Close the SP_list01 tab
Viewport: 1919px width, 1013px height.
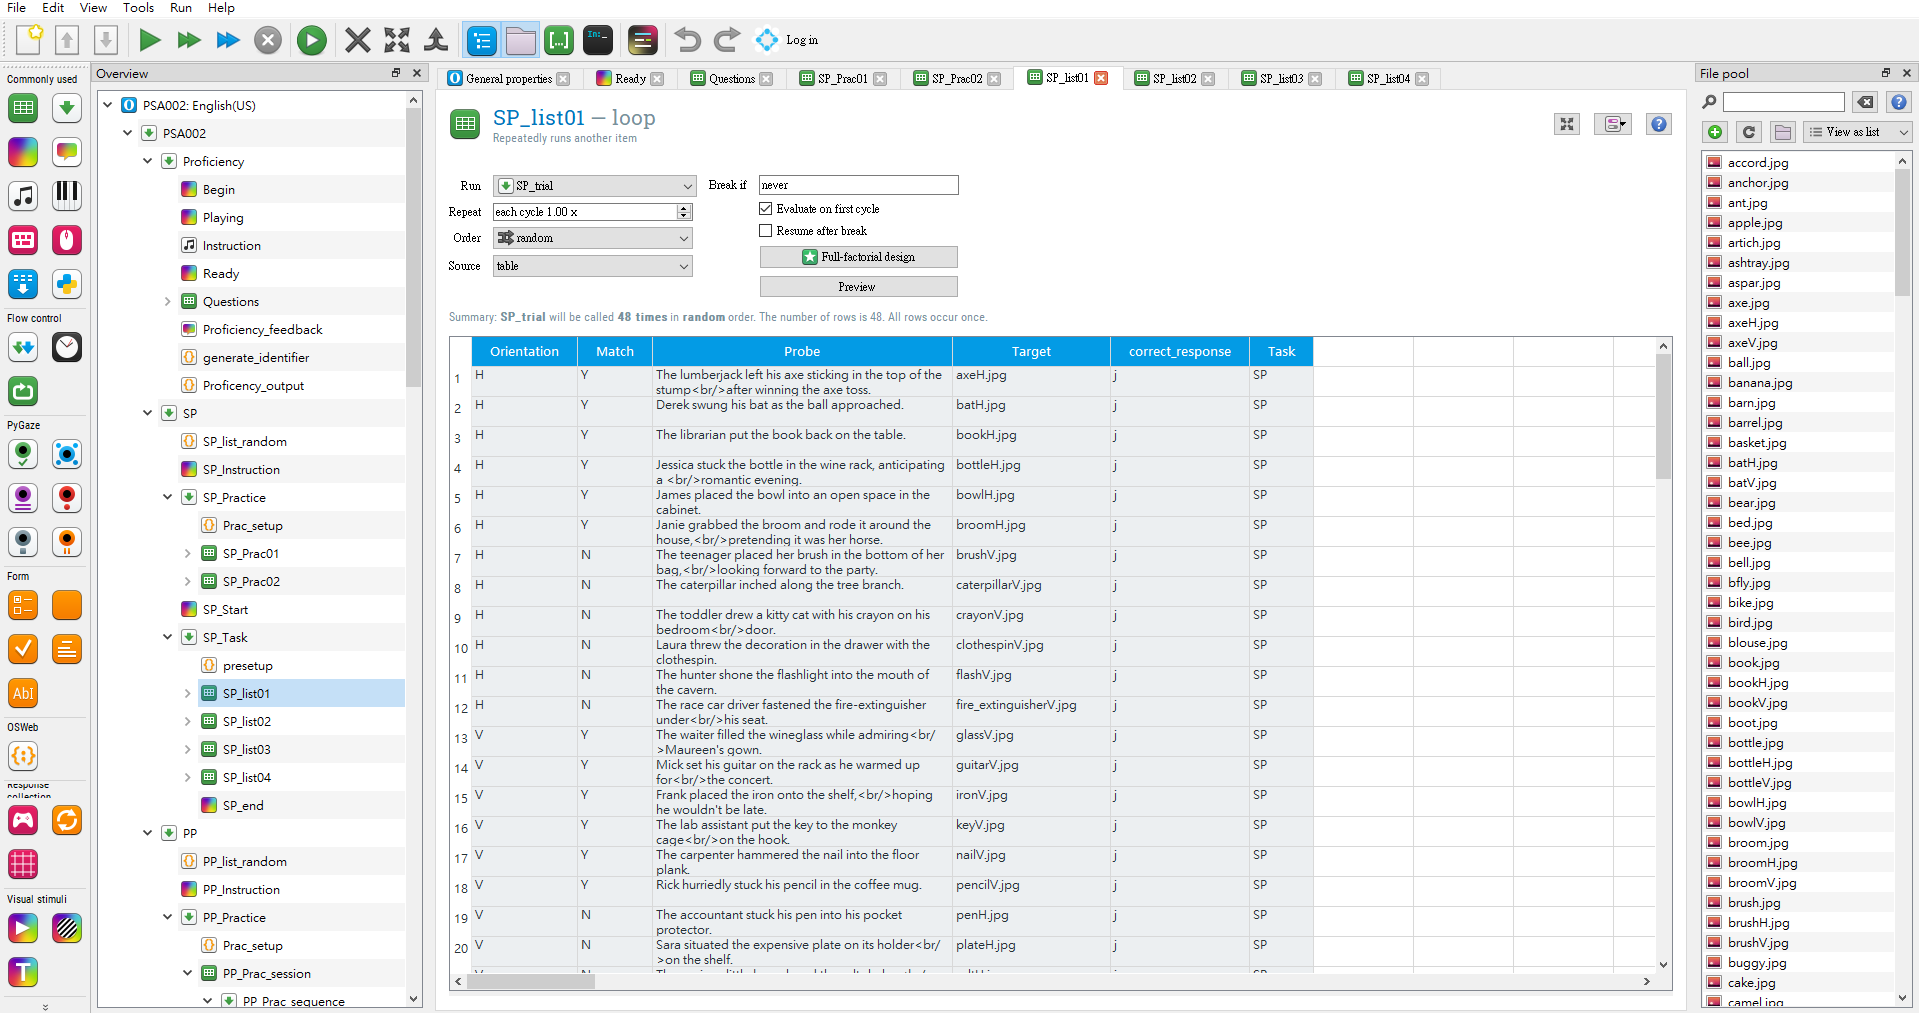(x=1101, y=78)
